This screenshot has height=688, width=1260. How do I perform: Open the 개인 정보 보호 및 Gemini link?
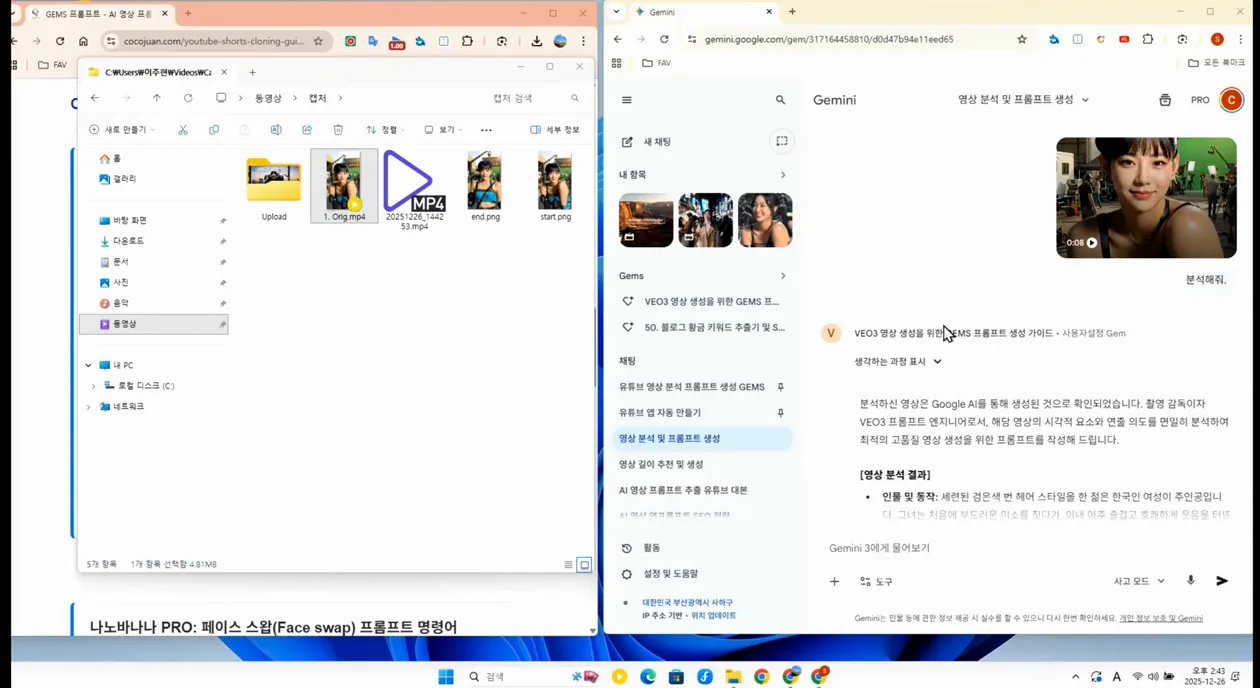pos(1161,618)
